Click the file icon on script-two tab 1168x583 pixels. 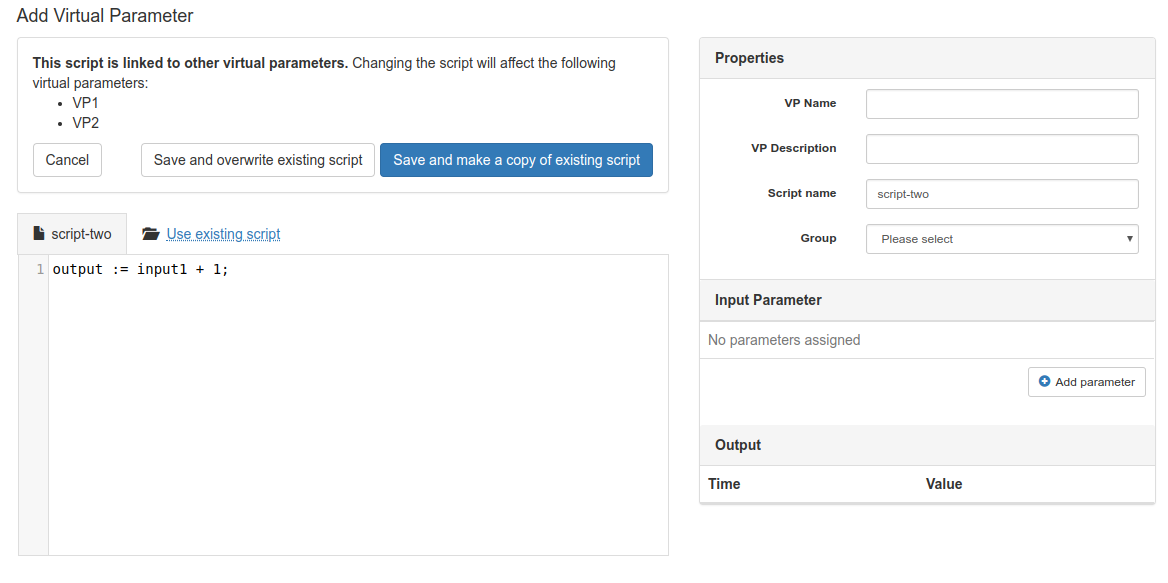coord(39,234)
